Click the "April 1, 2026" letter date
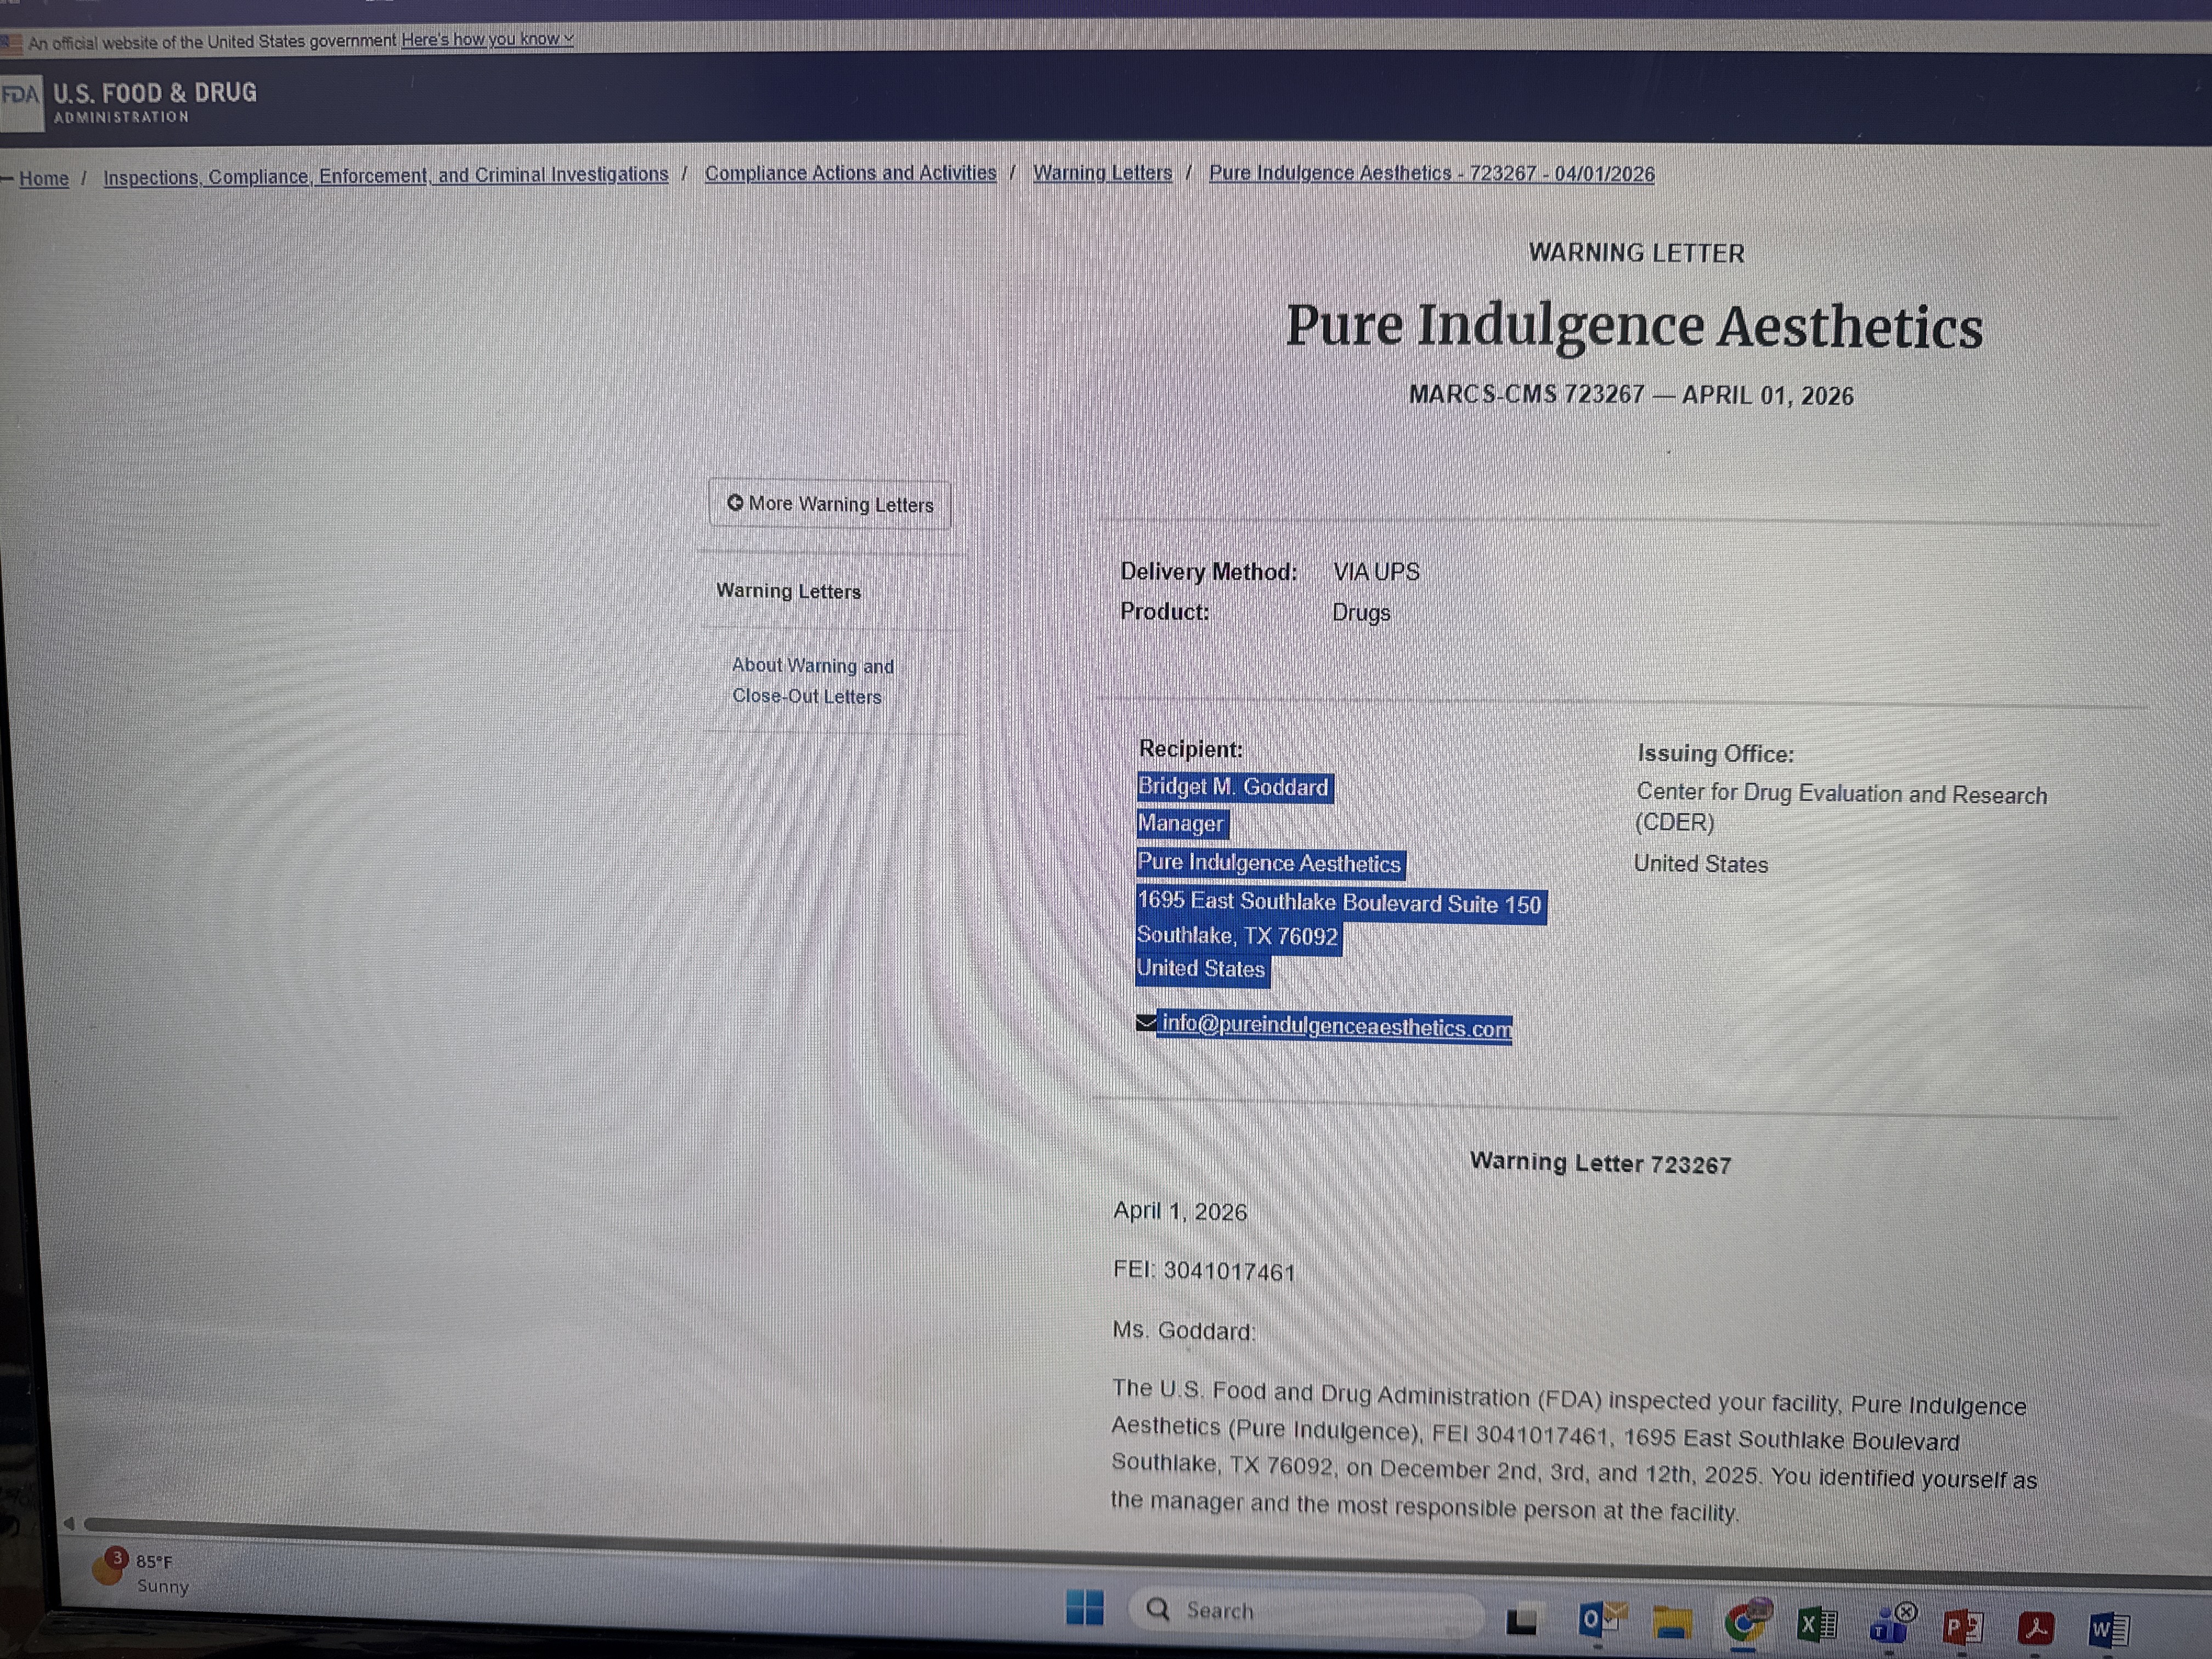The width and height of the screenshot is (2212, 1659). 1180,1212
